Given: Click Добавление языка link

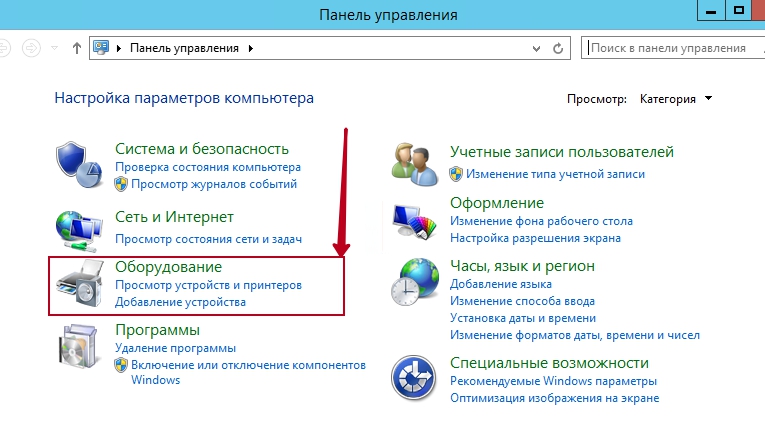Looking at the screenshot, I should pyautogui.click(x=501, y=284).
